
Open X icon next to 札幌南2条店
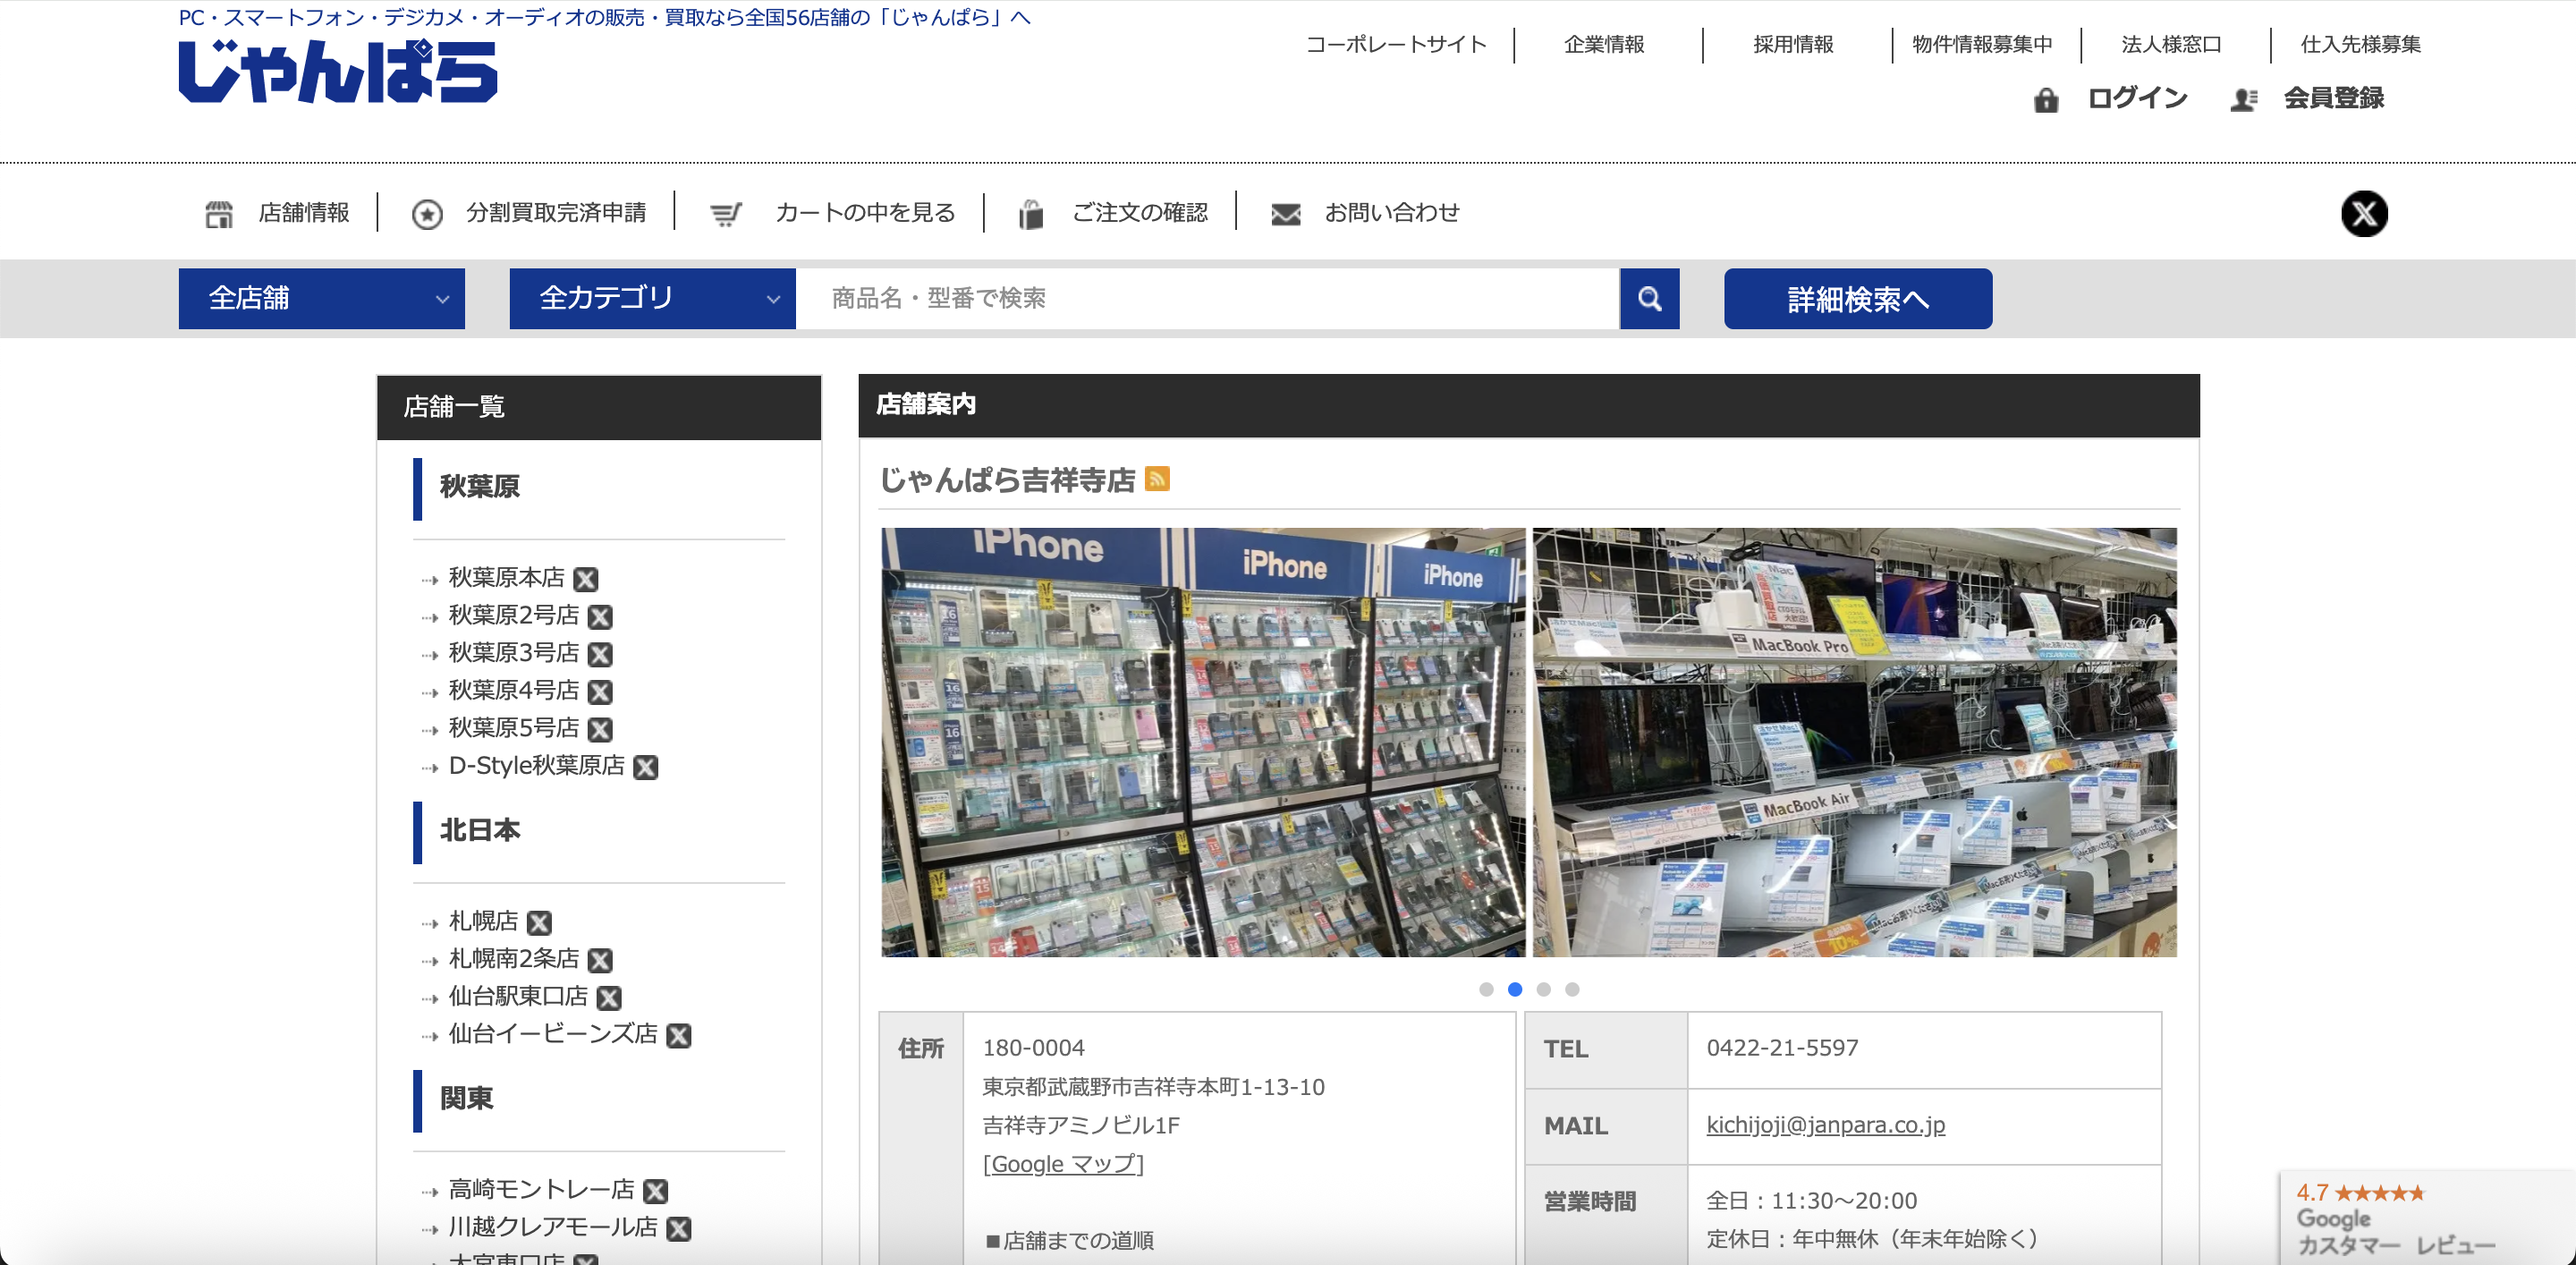coord(600,960)
